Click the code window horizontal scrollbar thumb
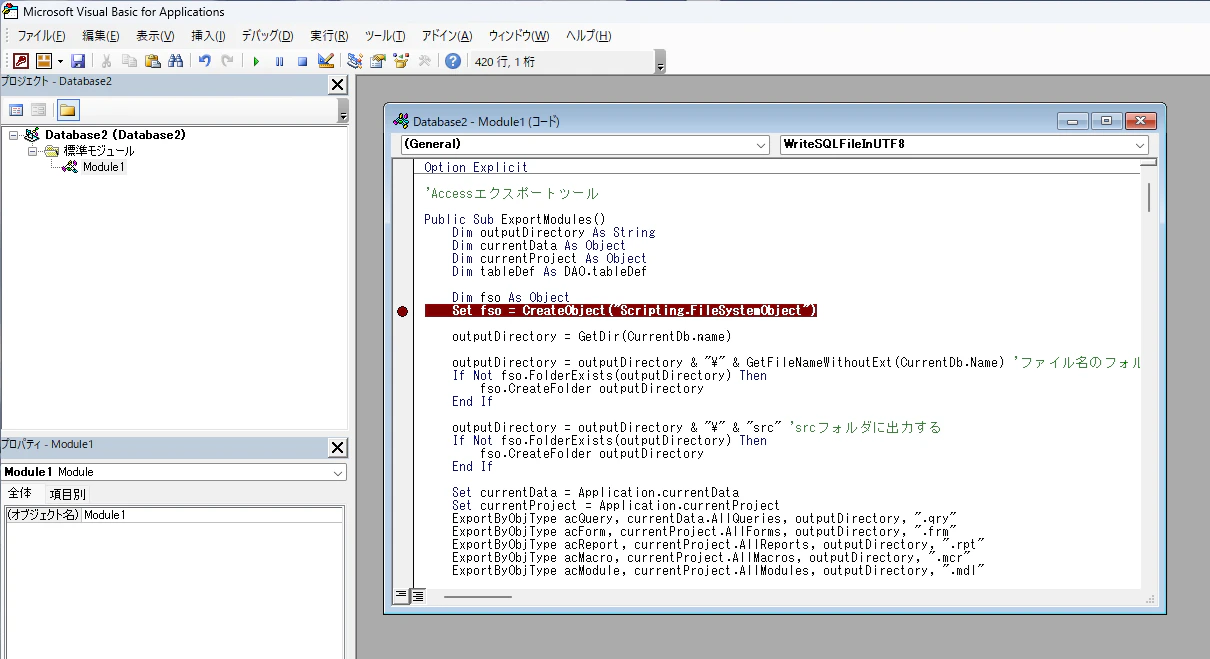The height and width of the screenshot is (659, 1210). (x=477, y=597)
